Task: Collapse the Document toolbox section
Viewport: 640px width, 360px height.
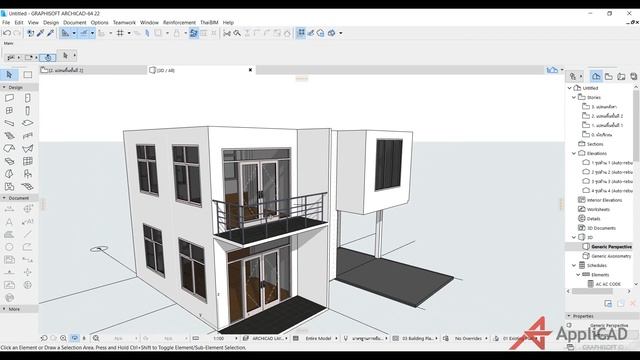Action: (4, 198)
